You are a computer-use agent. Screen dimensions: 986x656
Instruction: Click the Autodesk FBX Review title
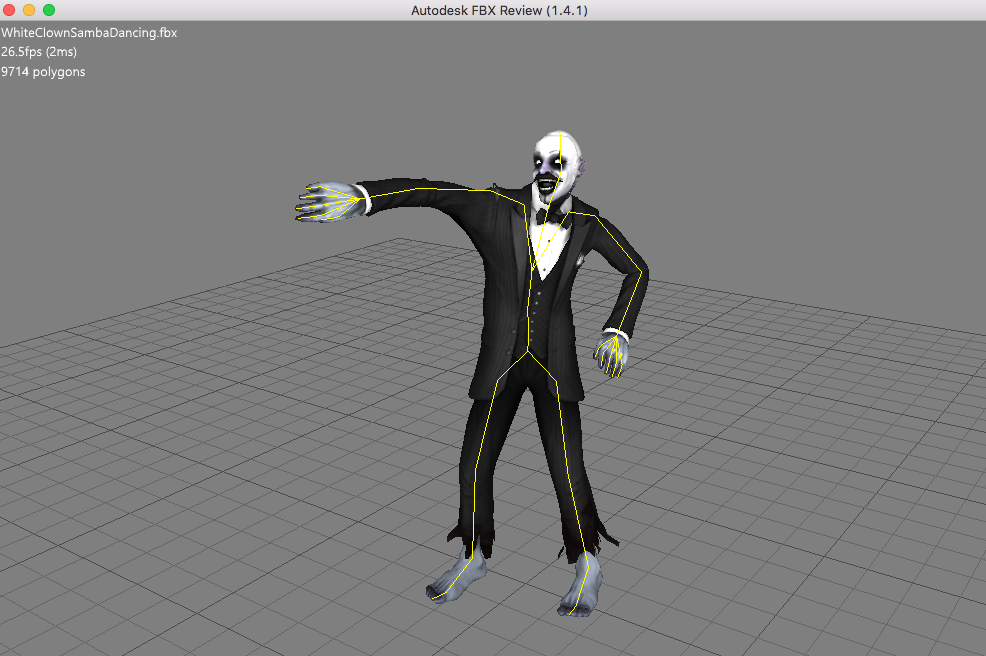(x=499, y=11)
